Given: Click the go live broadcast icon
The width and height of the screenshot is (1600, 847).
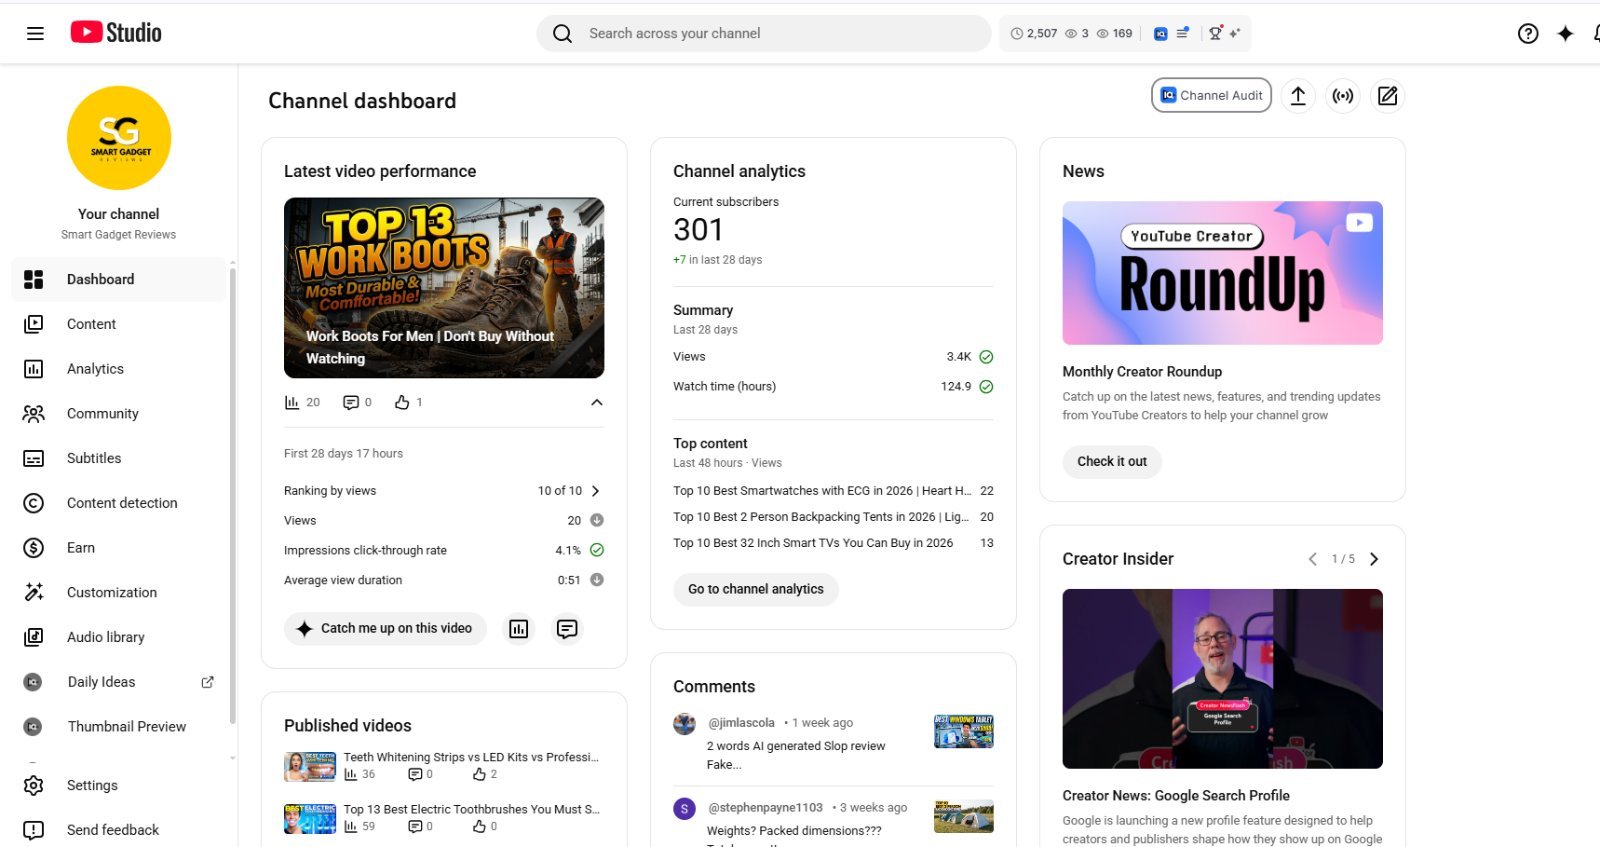Looking at the screenshot, I should coord(1343,95).
